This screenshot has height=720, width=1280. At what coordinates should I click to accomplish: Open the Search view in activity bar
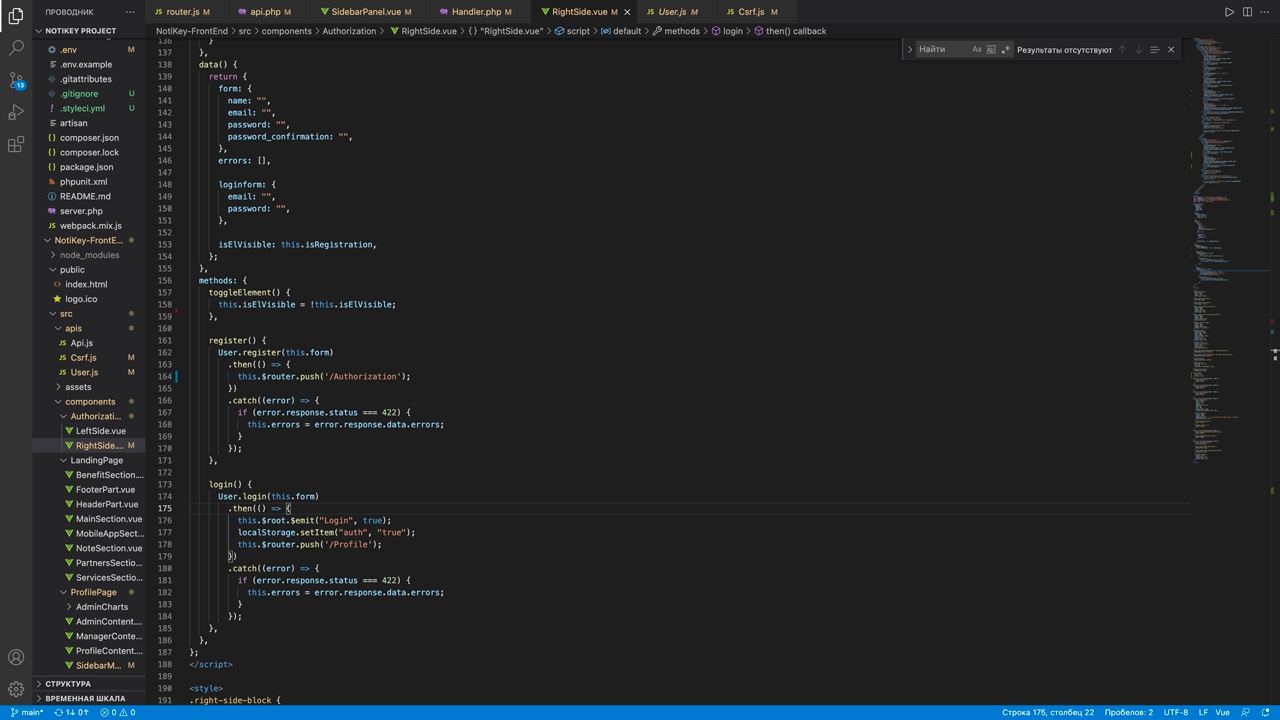(16, 47)
